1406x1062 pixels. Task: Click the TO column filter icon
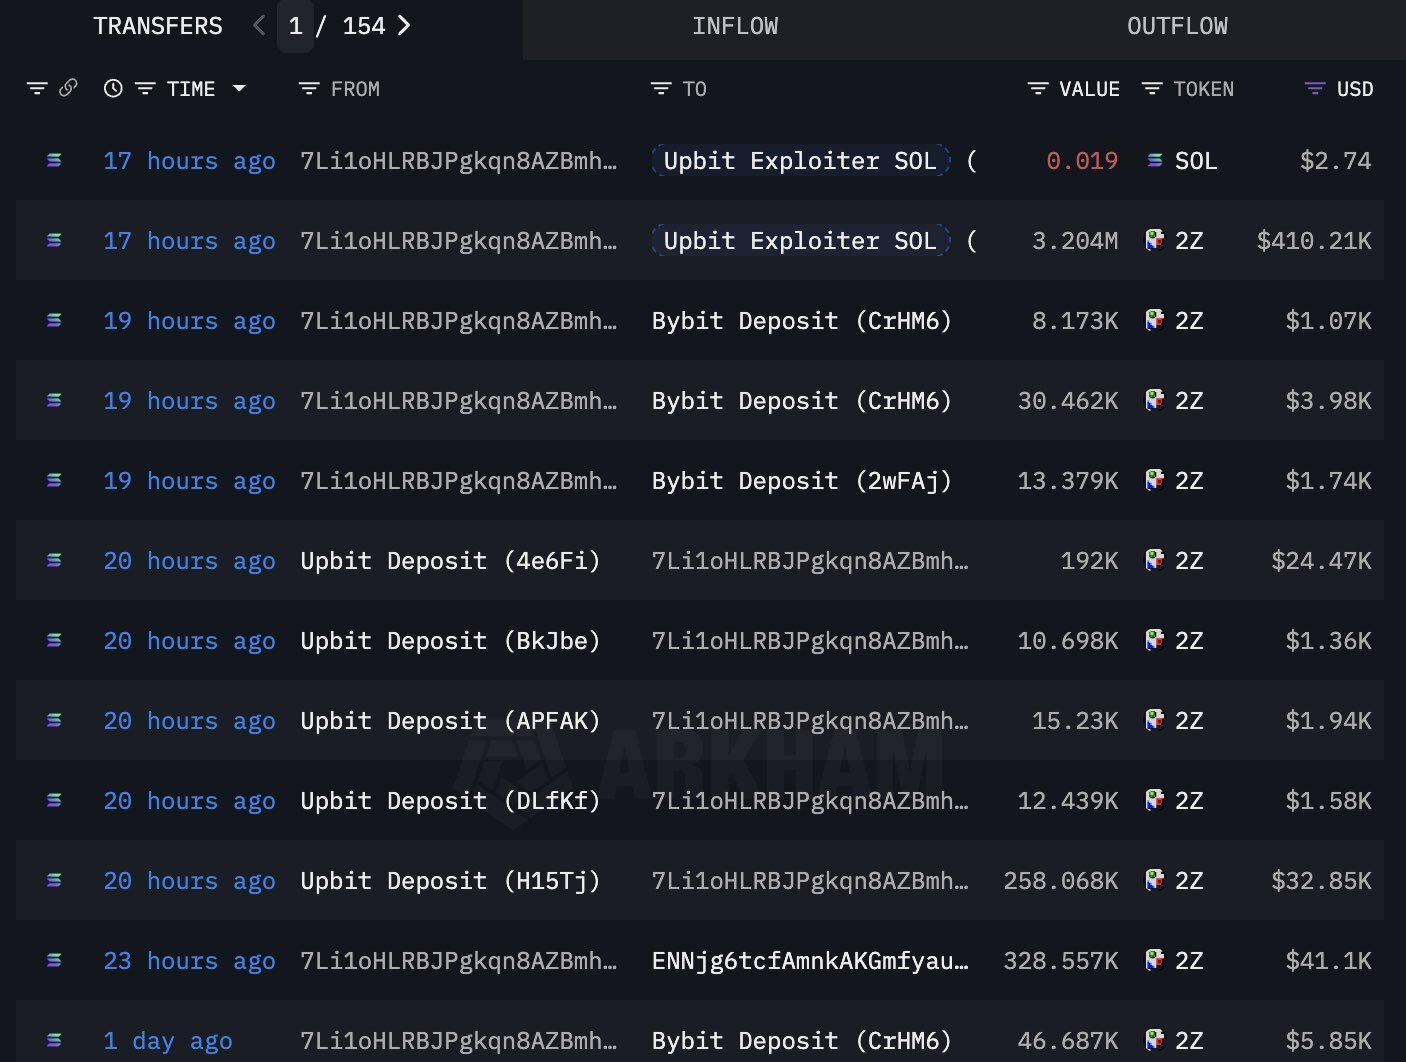tap(658, 88)
